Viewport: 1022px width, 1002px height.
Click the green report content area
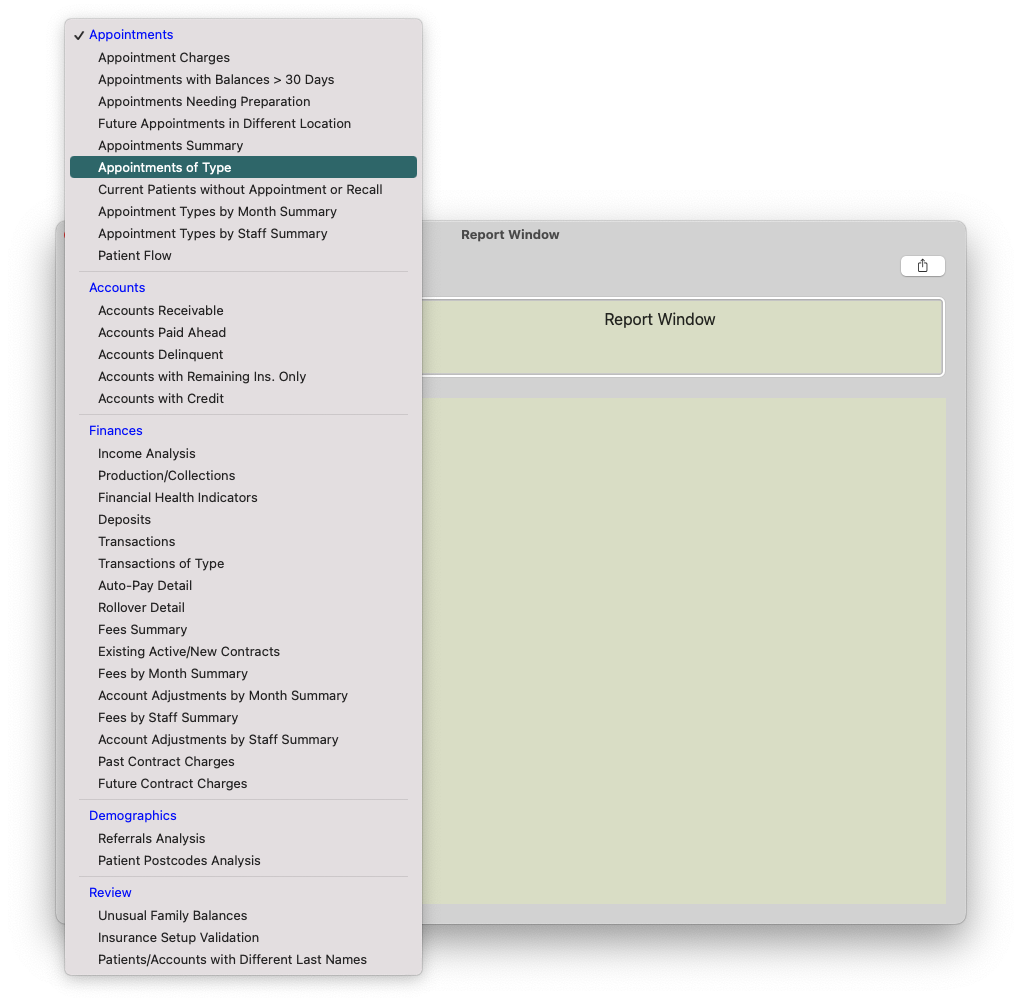point(684,651)
